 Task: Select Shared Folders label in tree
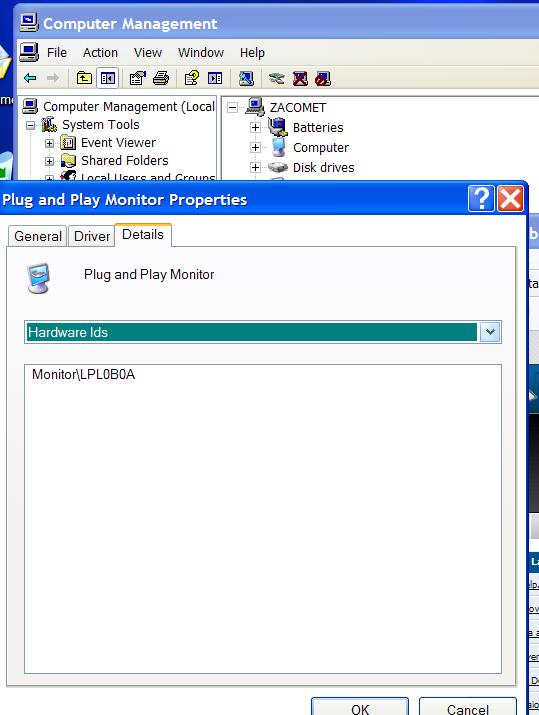click(124, 161)
